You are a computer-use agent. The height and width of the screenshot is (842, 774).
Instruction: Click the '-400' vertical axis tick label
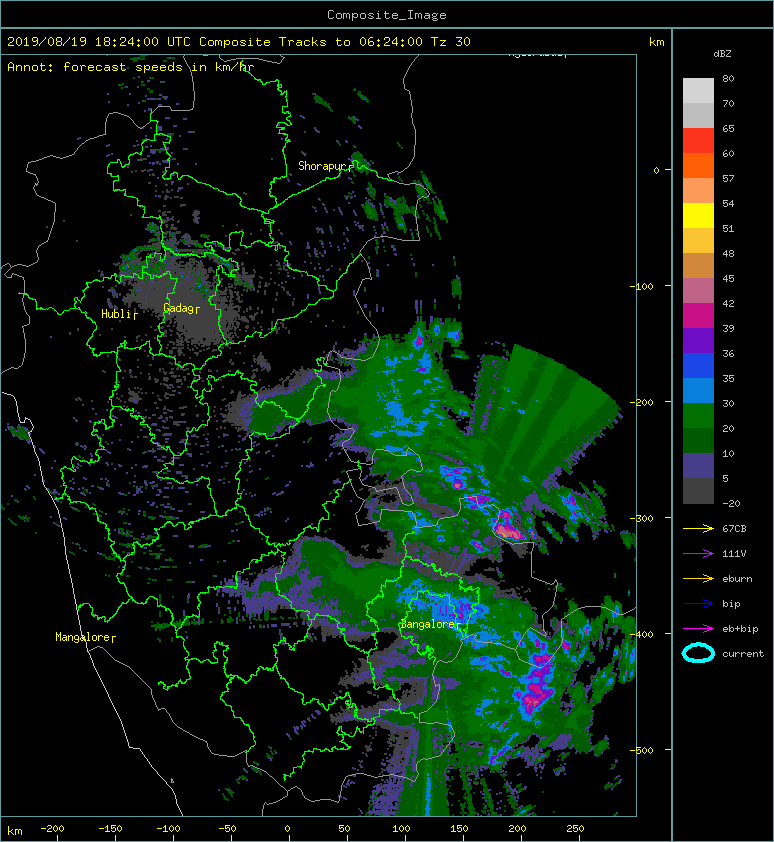tap(642, 634)
